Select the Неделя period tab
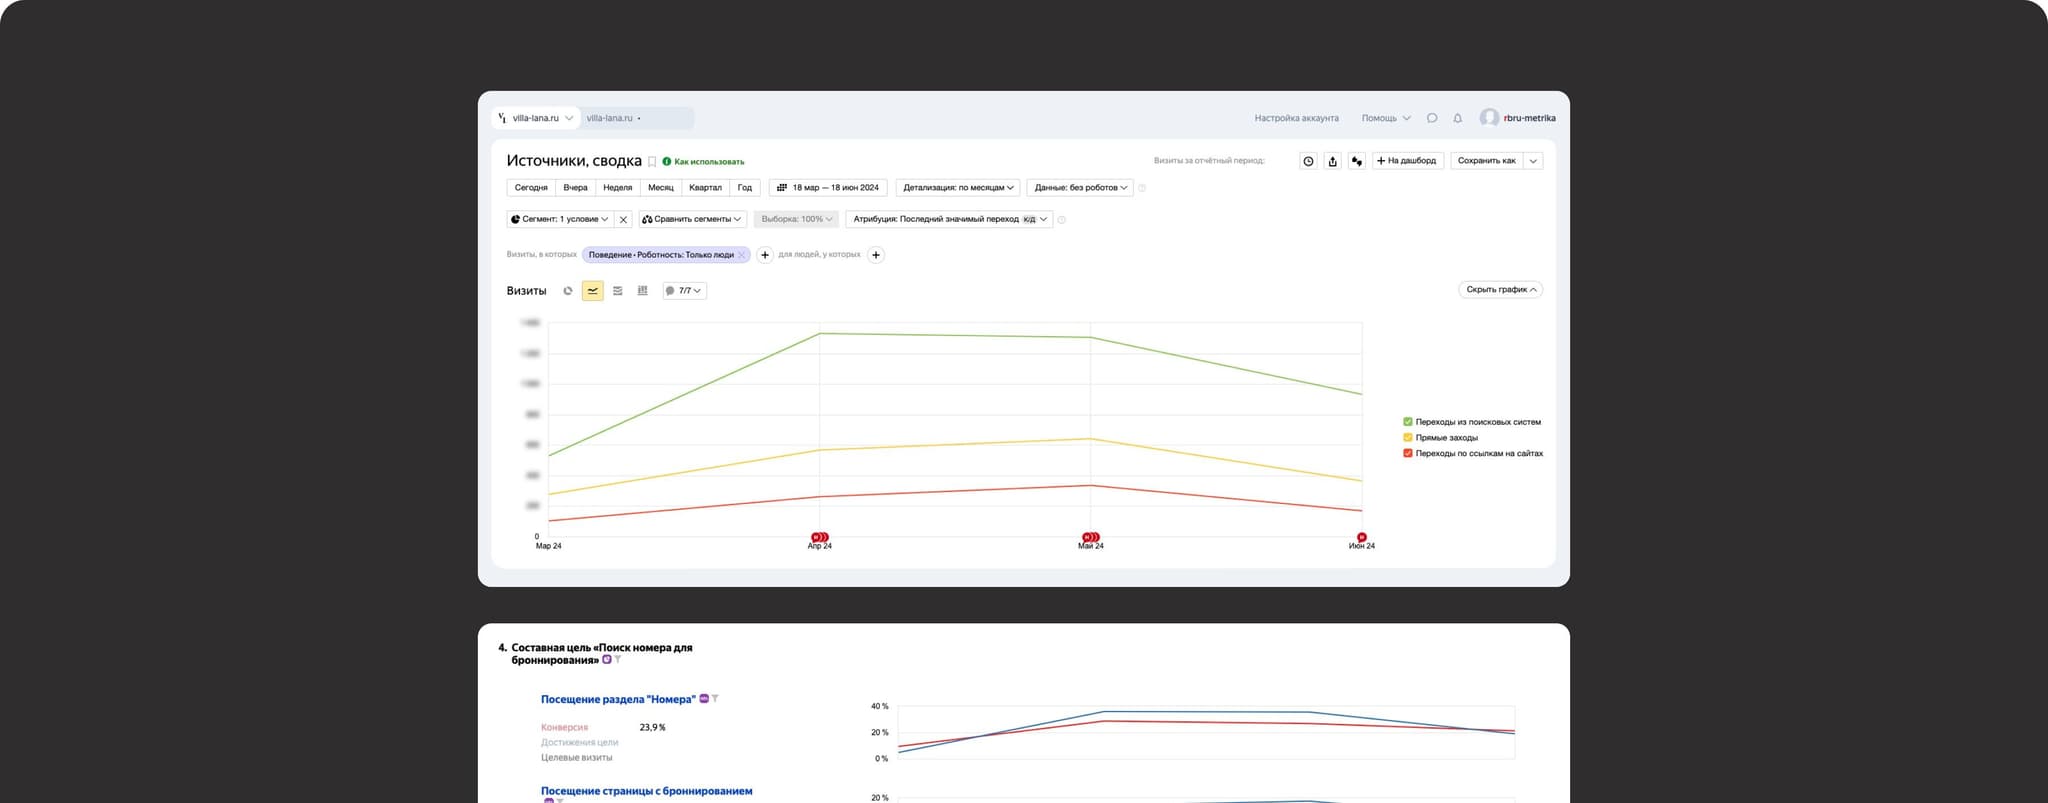The image size is (2048, 803). tap(617, 188)
